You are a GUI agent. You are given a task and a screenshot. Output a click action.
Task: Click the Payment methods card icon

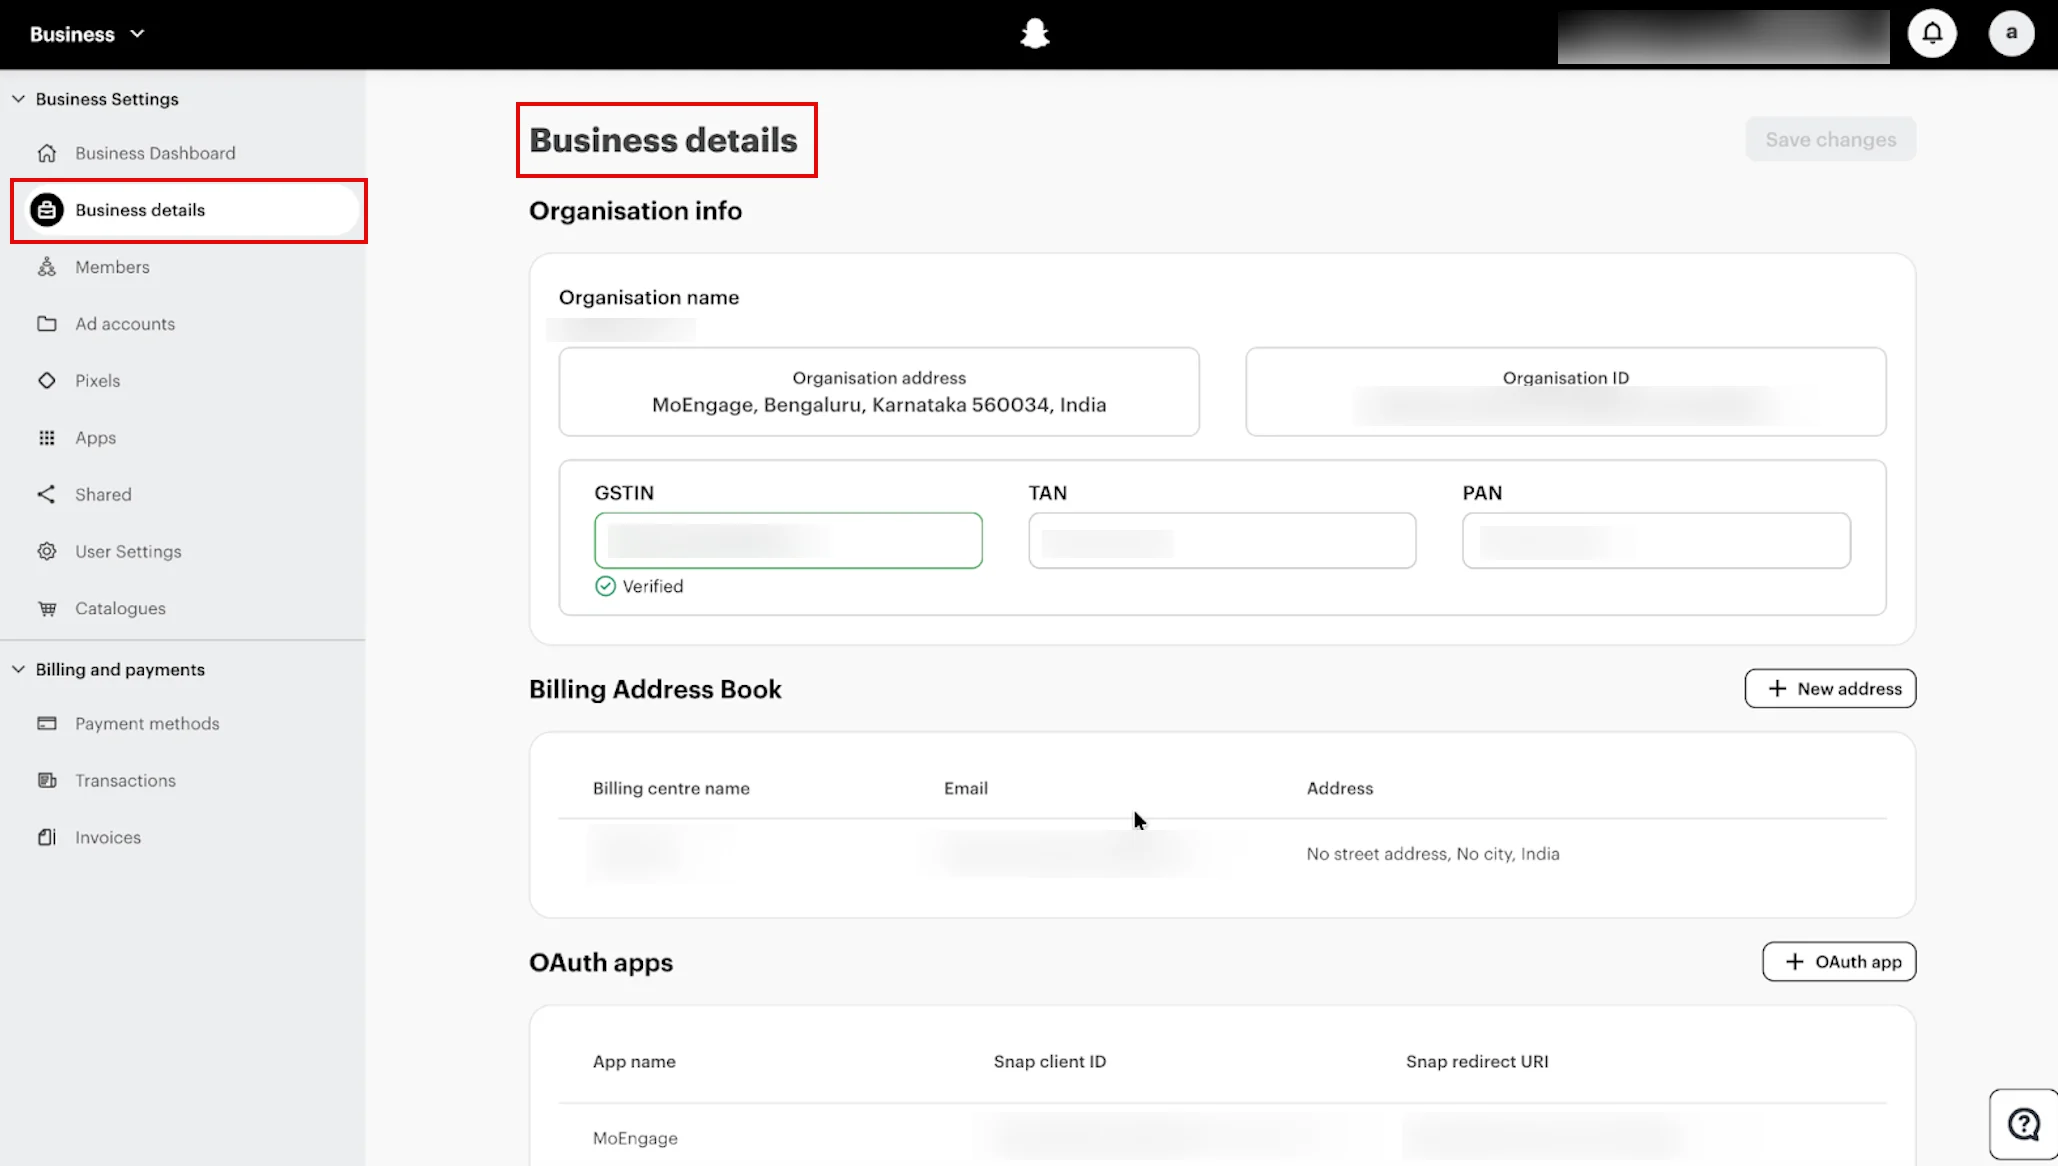pos(47,723)
